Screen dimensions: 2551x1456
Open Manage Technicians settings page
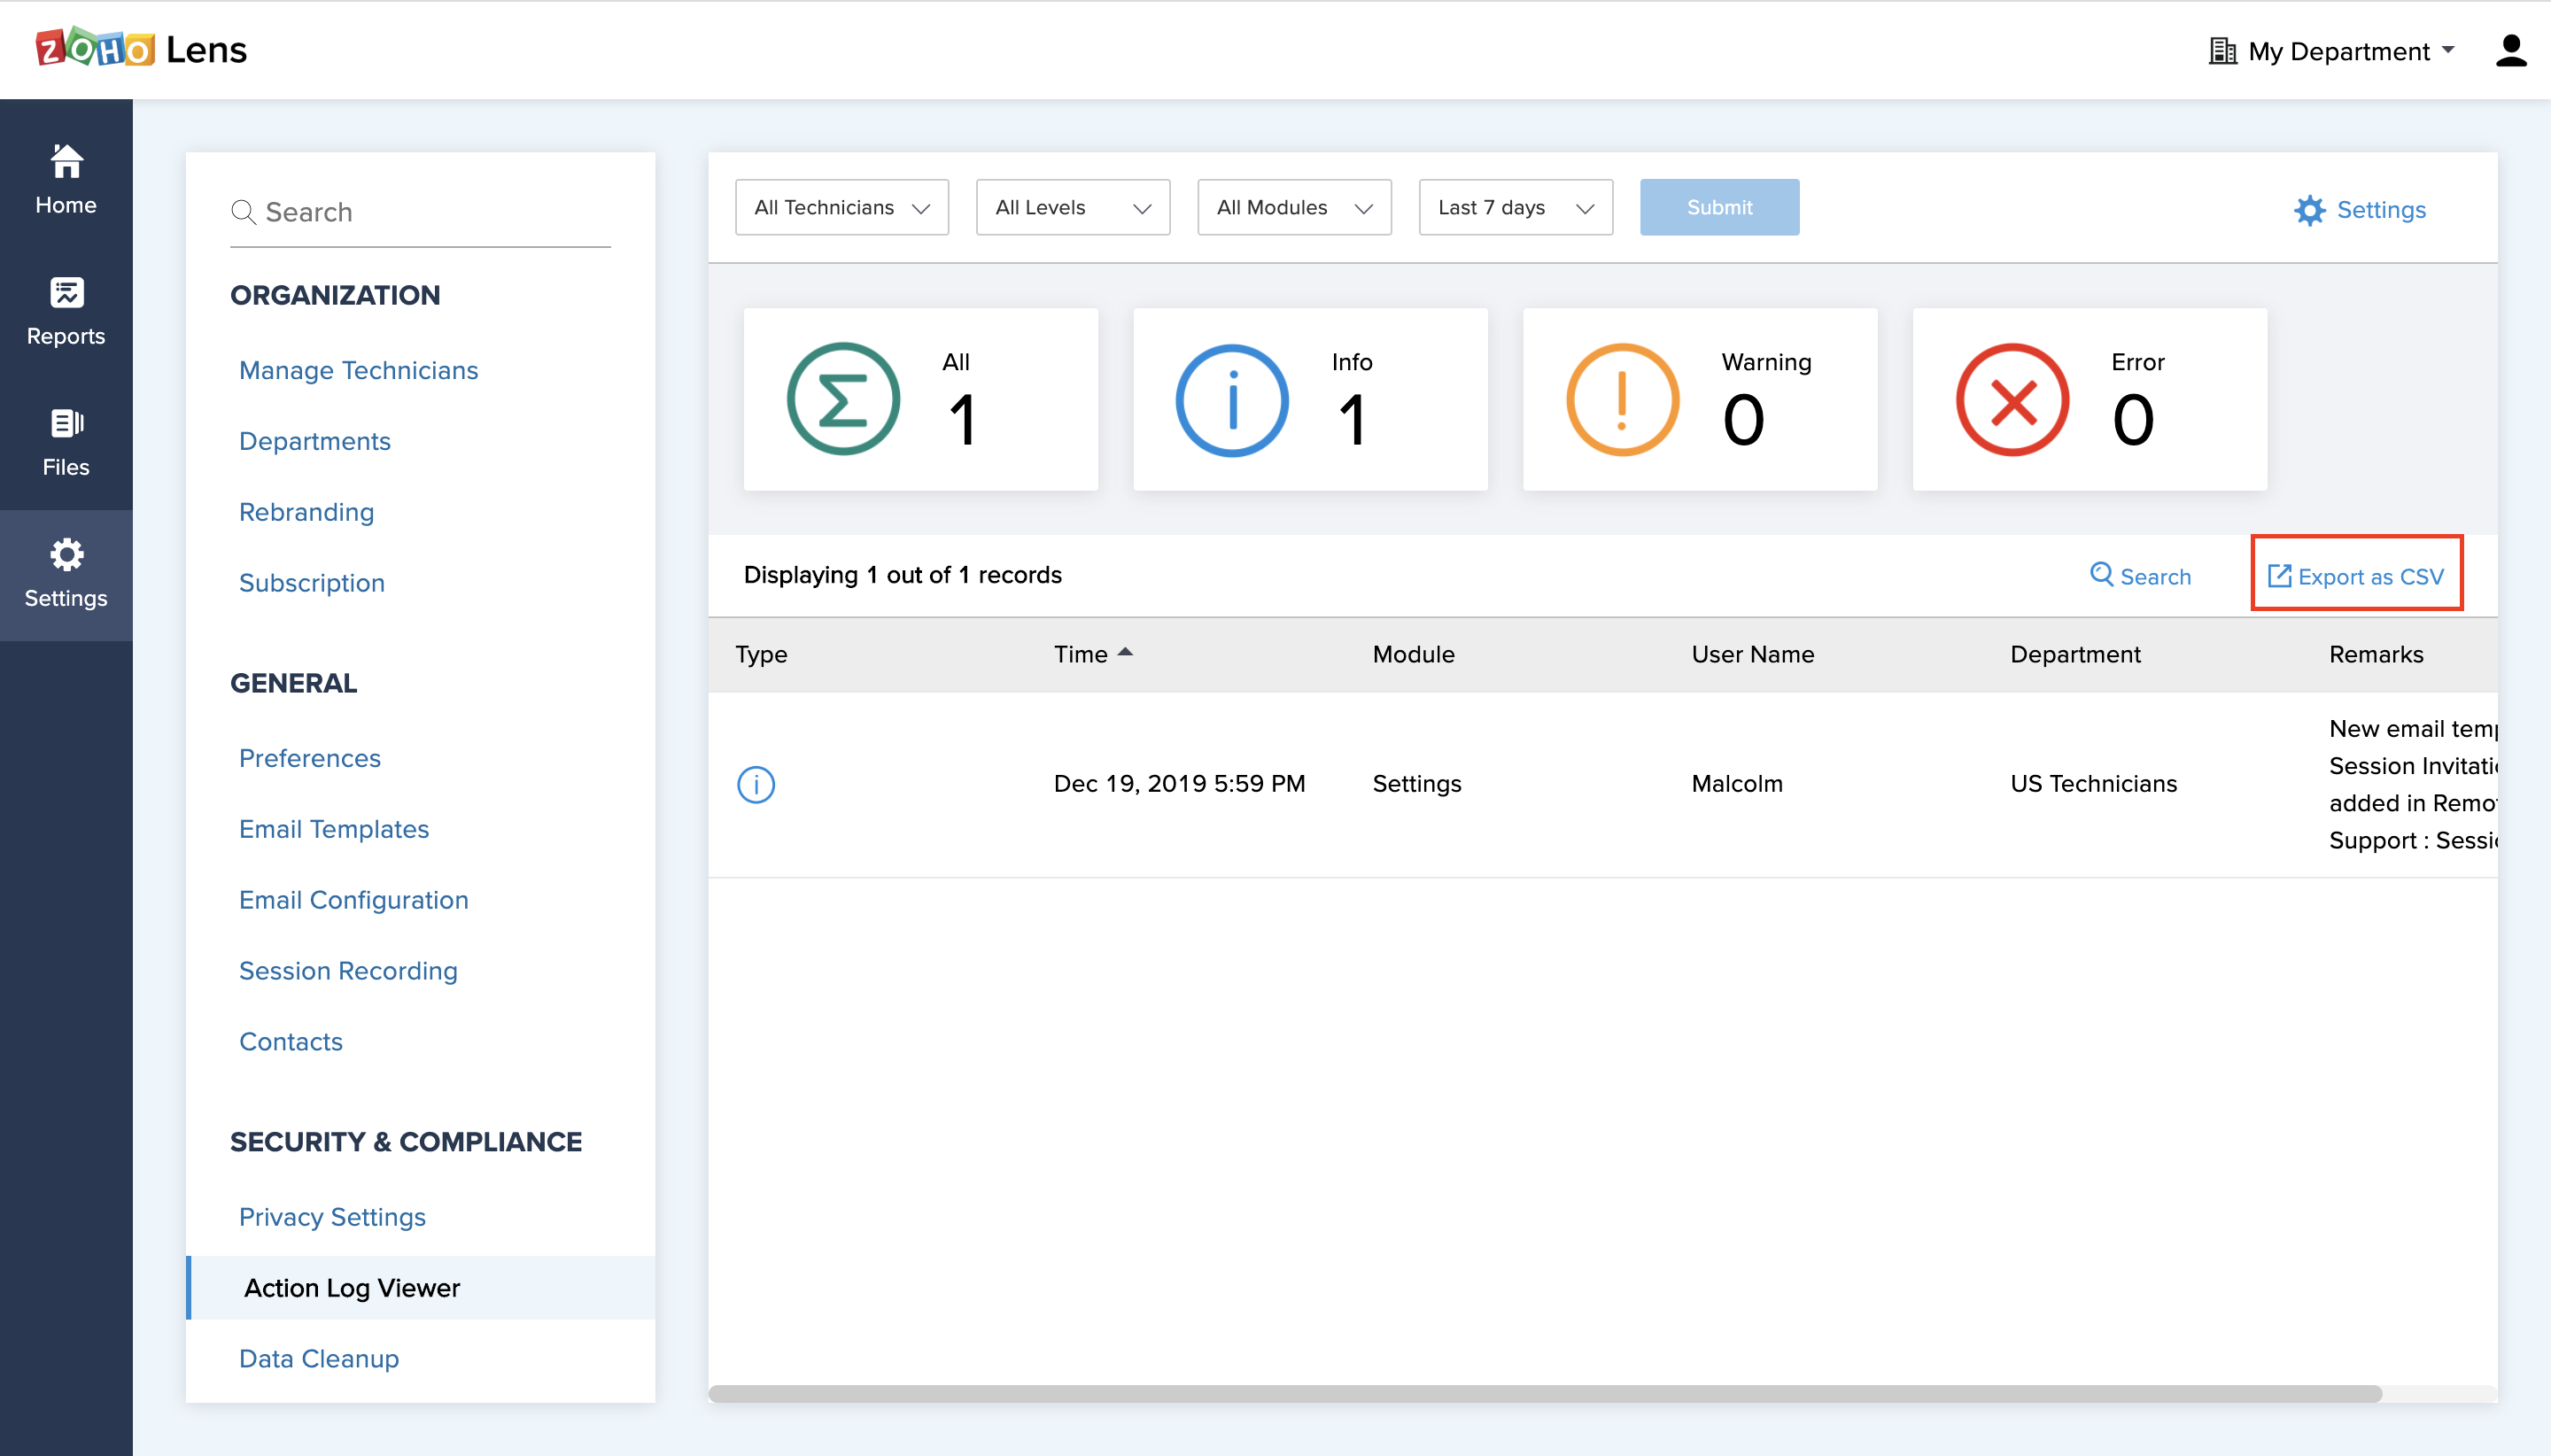358,370
